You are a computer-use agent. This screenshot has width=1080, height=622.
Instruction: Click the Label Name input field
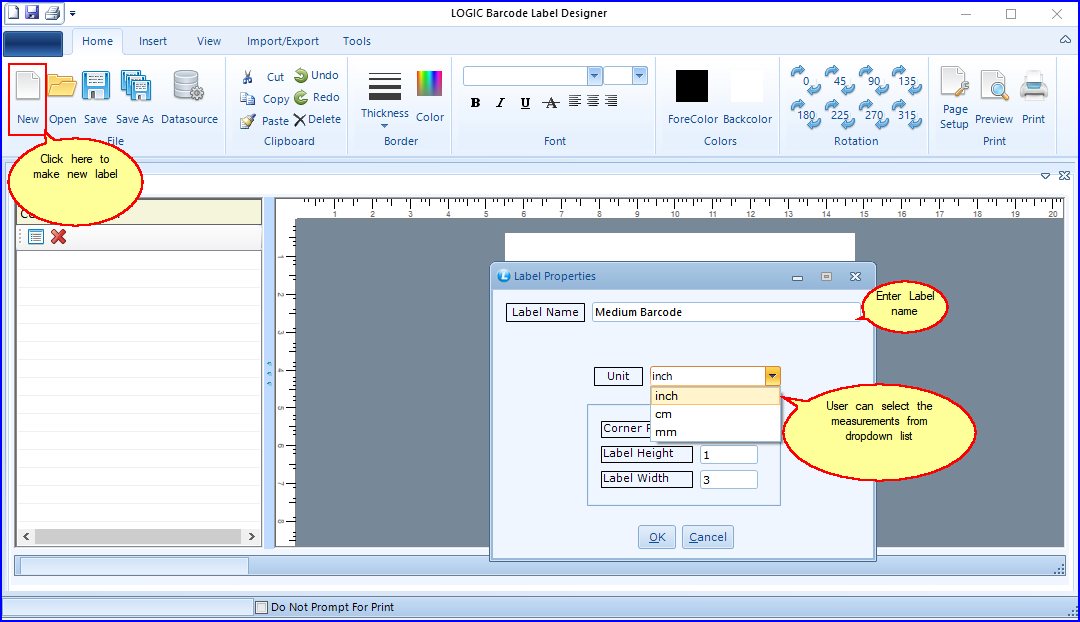tap(727, 312)
